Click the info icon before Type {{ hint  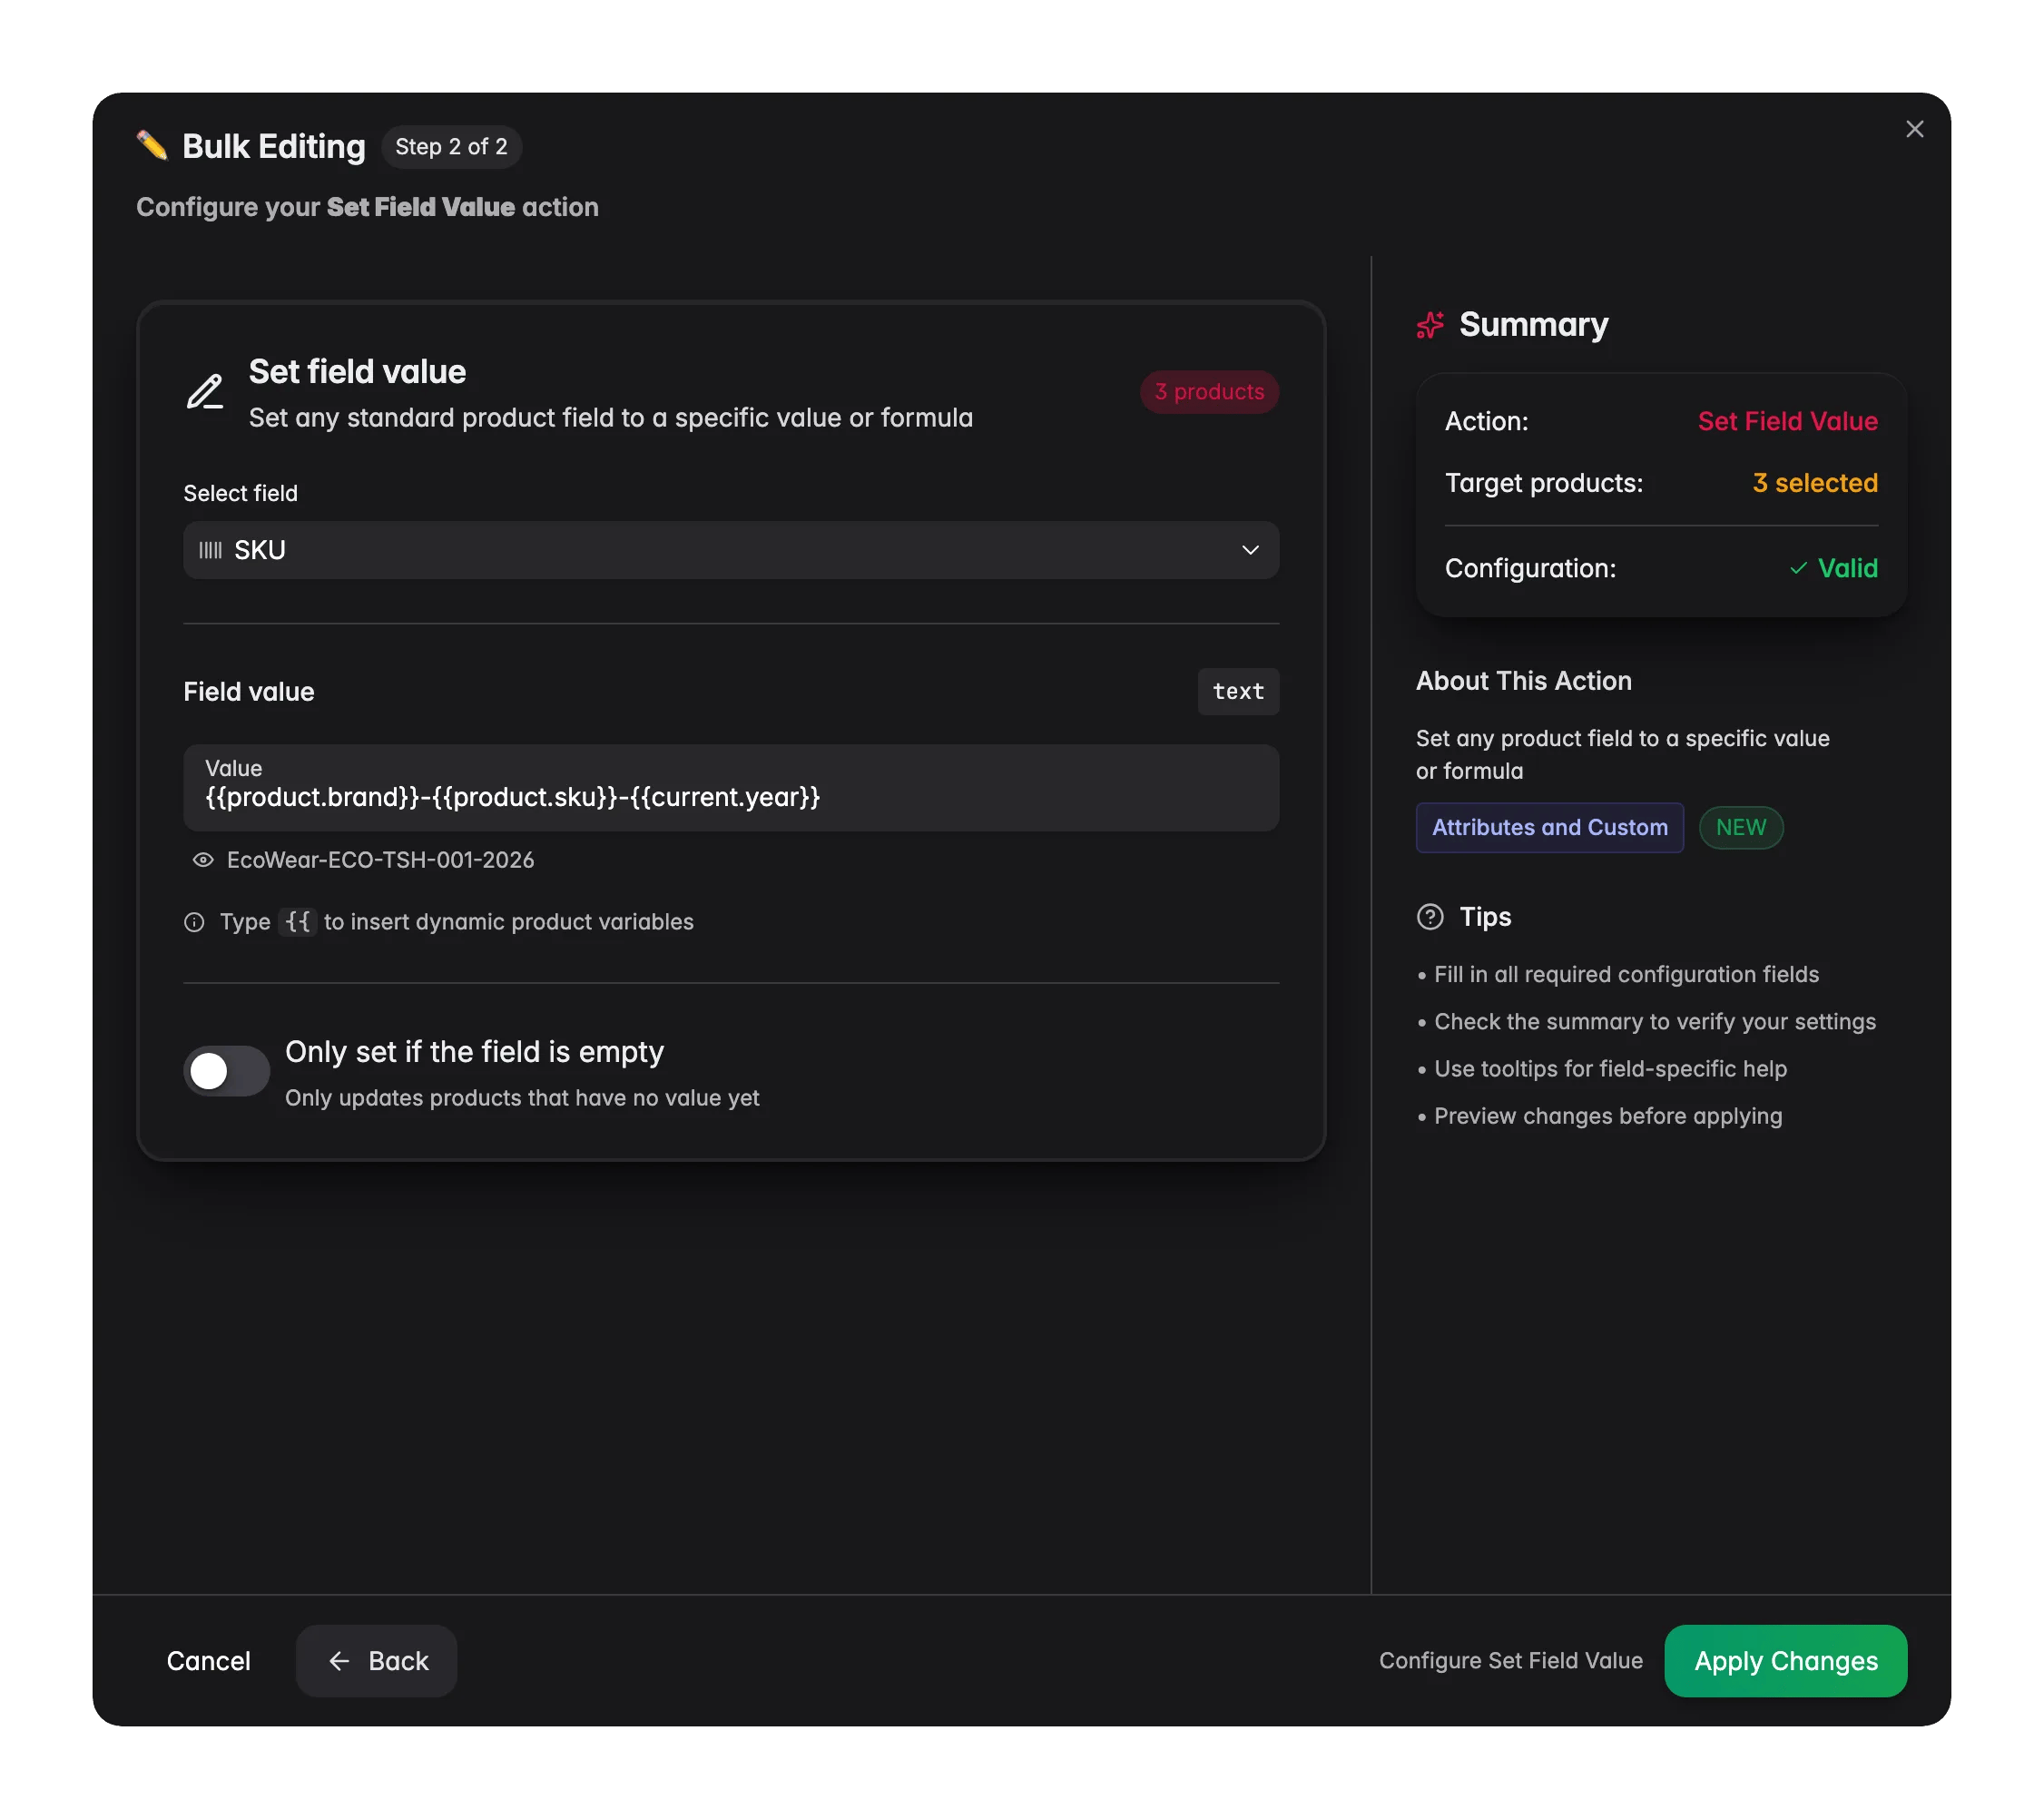[x=194, y=922]
